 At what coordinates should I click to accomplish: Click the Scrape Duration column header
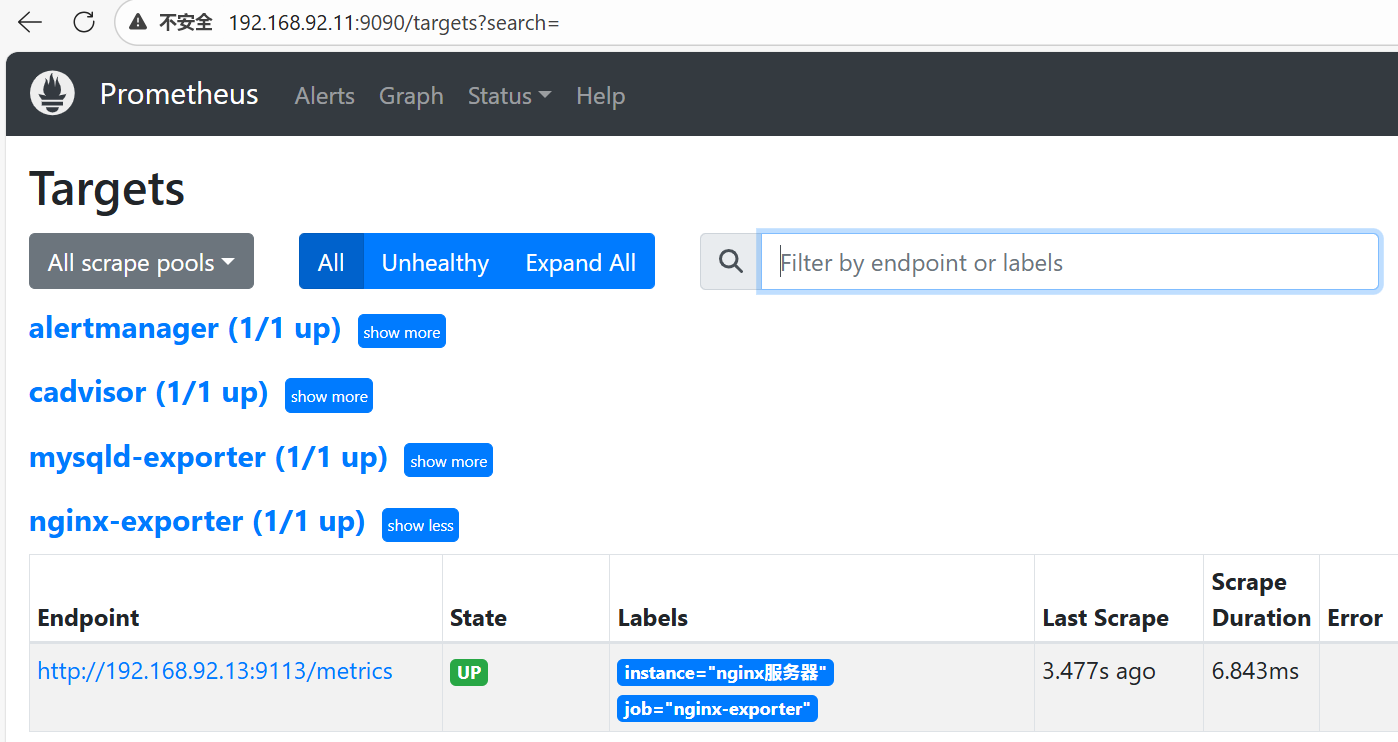click(1261, 600)
